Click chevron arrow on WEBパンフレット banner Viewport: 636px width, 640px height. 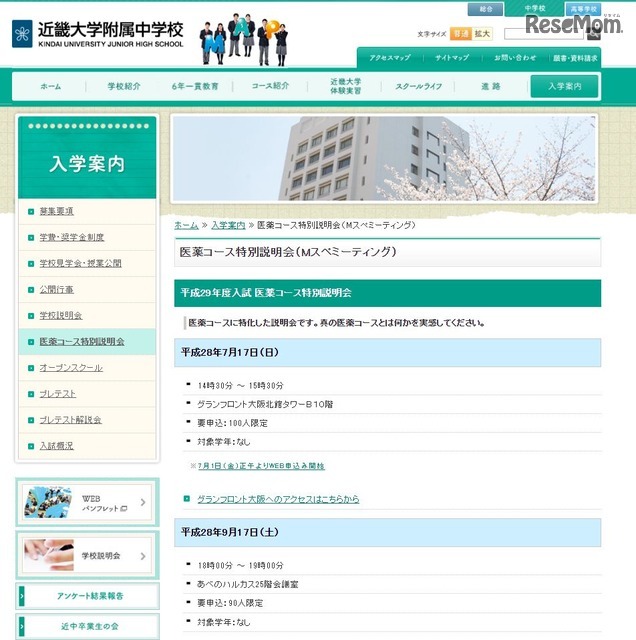tap(143, 502)
